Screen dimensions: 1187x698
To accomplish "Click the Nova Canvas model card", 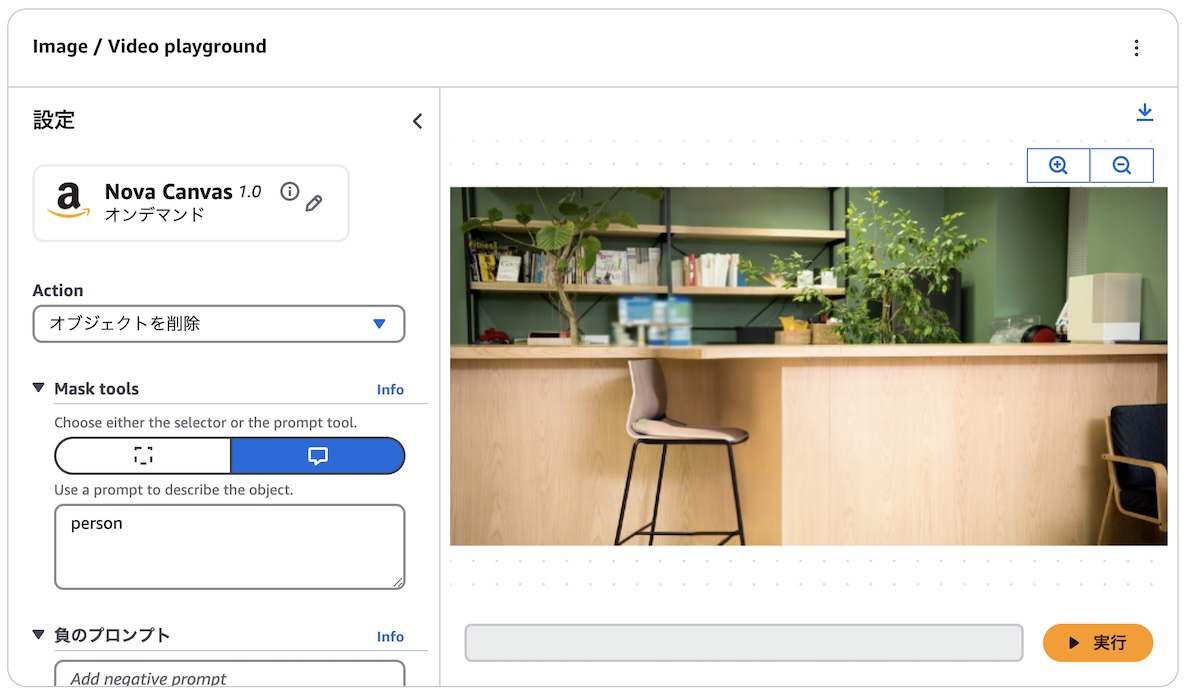I will click(191, 203).
